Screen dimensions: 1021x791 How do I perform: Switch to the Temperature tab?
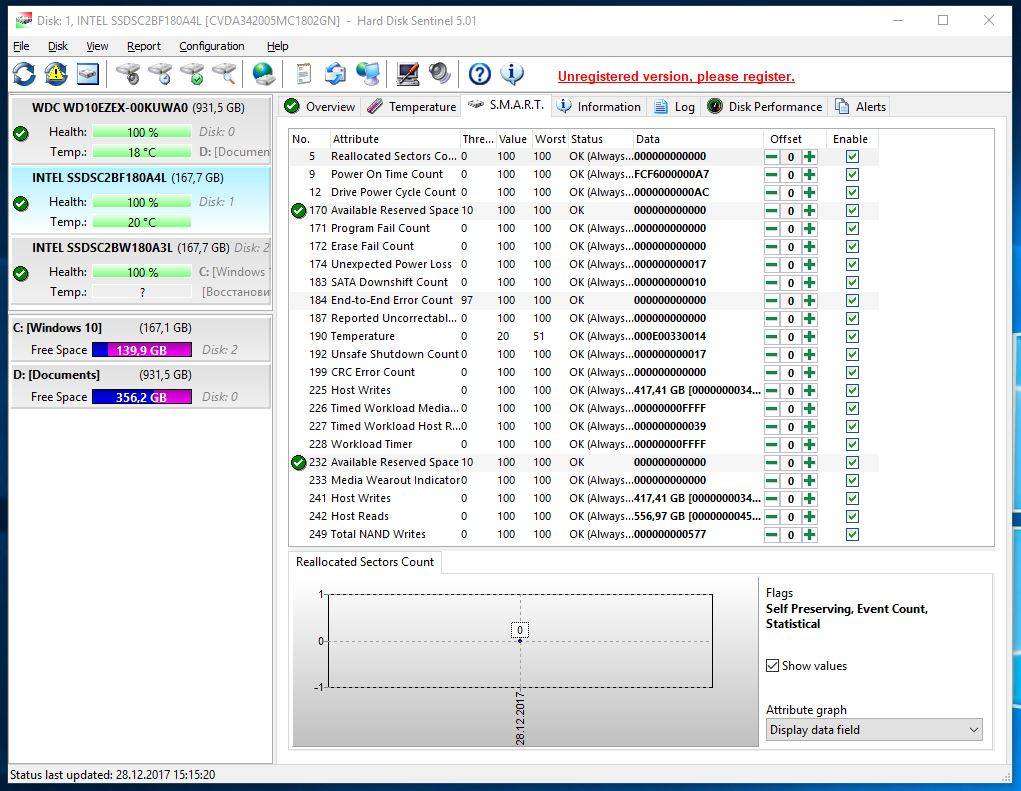tap(411, 107)
